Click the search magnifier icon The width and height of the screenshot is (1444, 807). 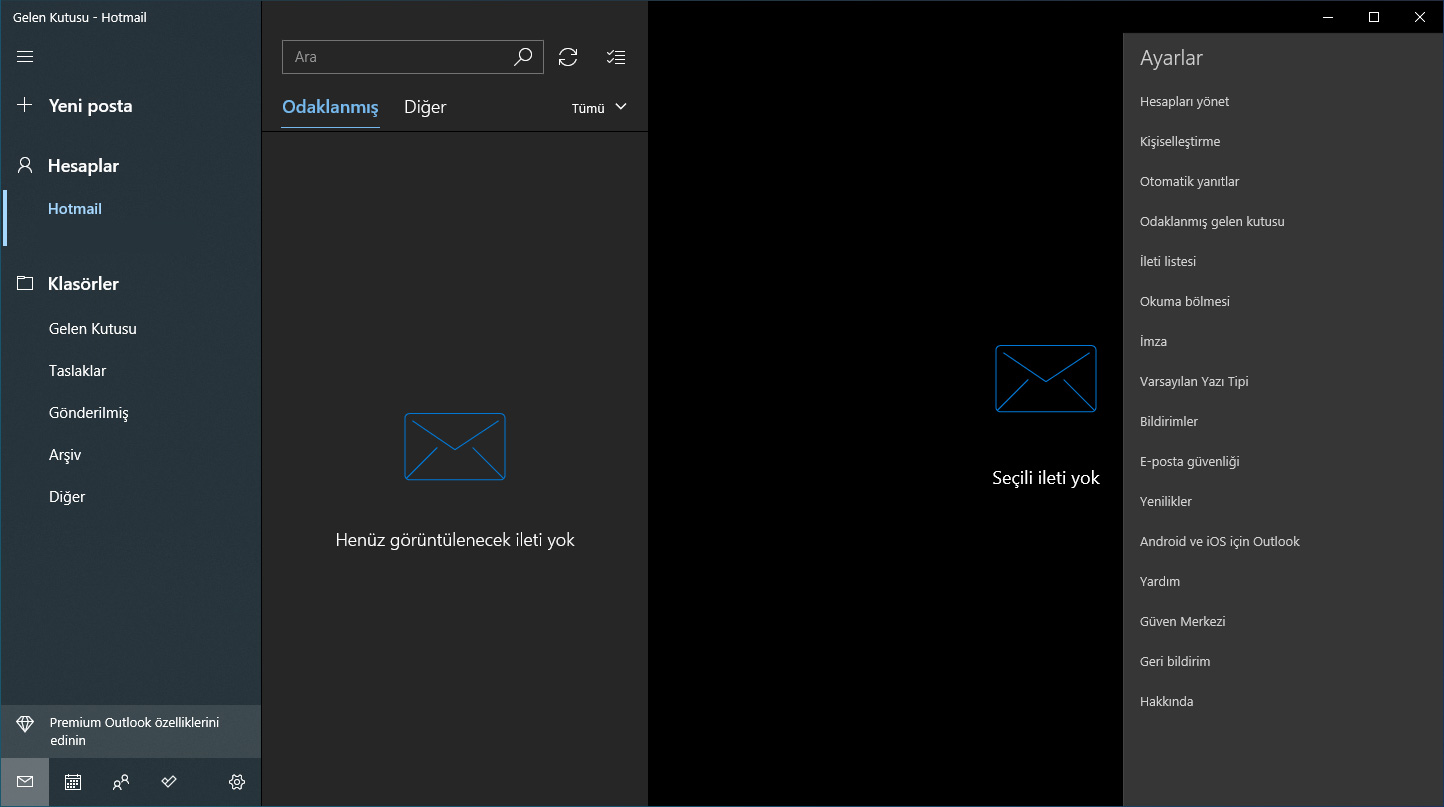(523, 57)
